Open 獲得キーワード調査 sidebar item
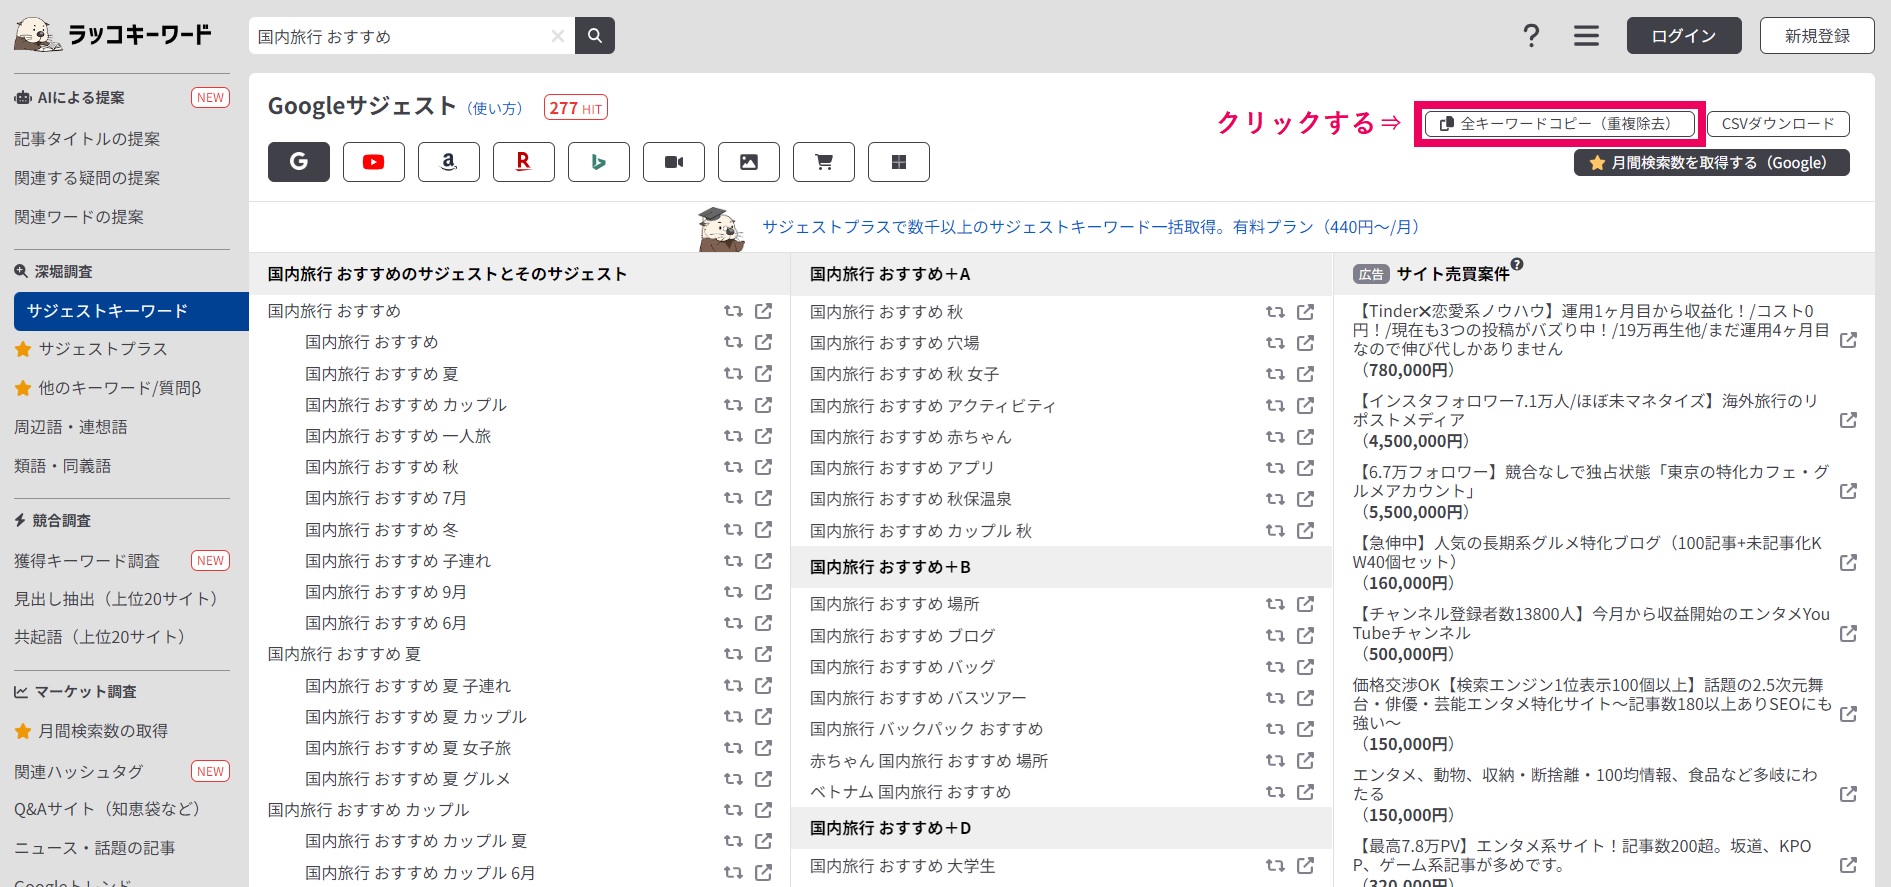Viewport: 1891px width, 887px height. (x=87, y=561)
